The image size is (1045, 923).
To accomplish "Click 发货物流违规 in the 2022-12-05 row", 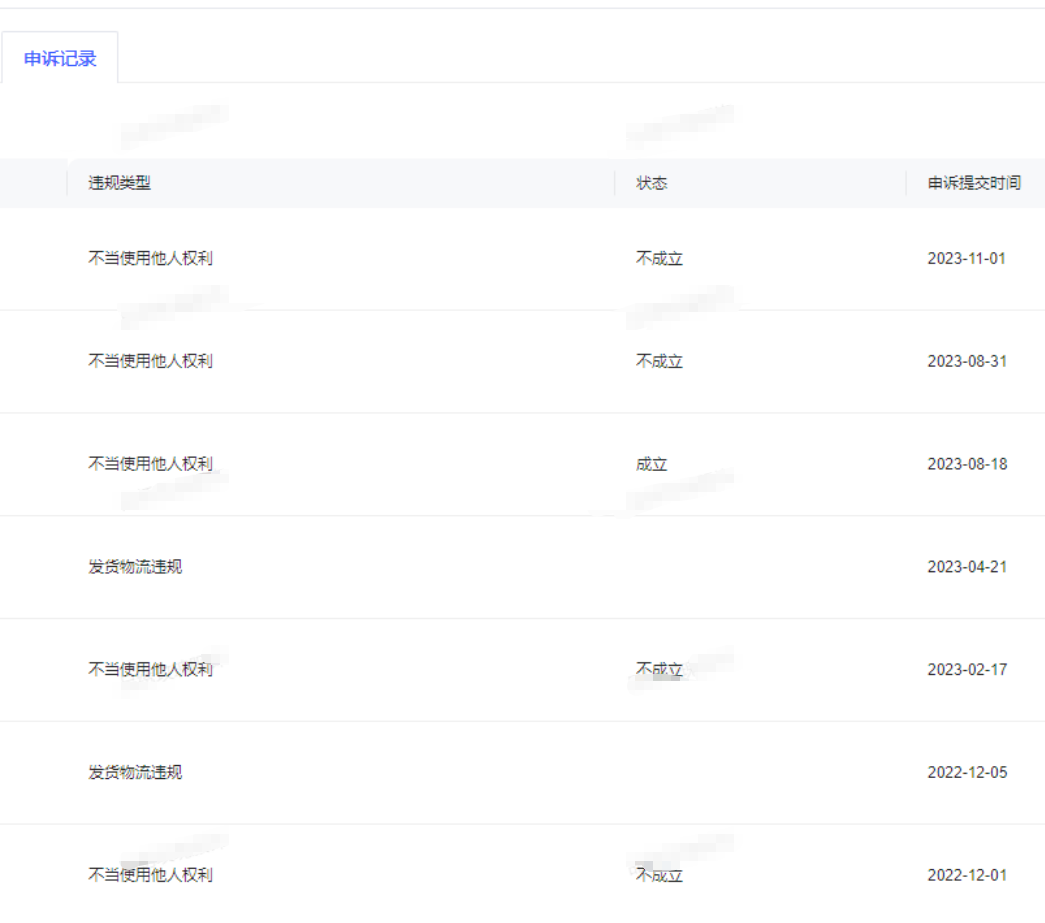I will [x=135, y=773].
